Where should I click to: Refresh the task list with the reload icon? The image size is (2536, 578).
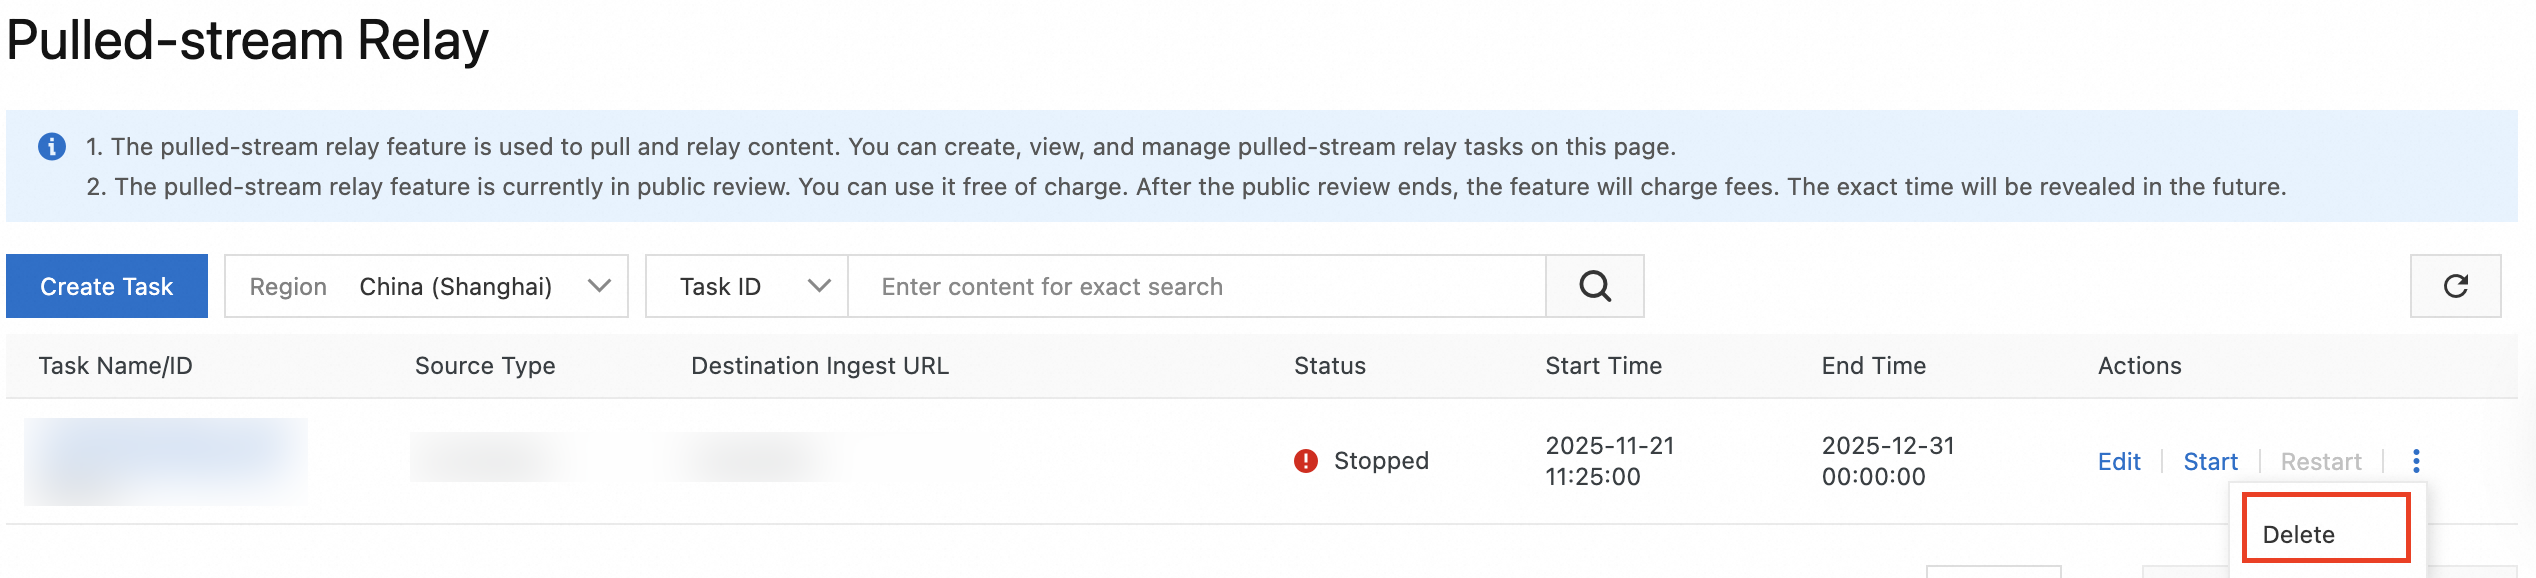pyautogui.click(x=2455, y=287)
